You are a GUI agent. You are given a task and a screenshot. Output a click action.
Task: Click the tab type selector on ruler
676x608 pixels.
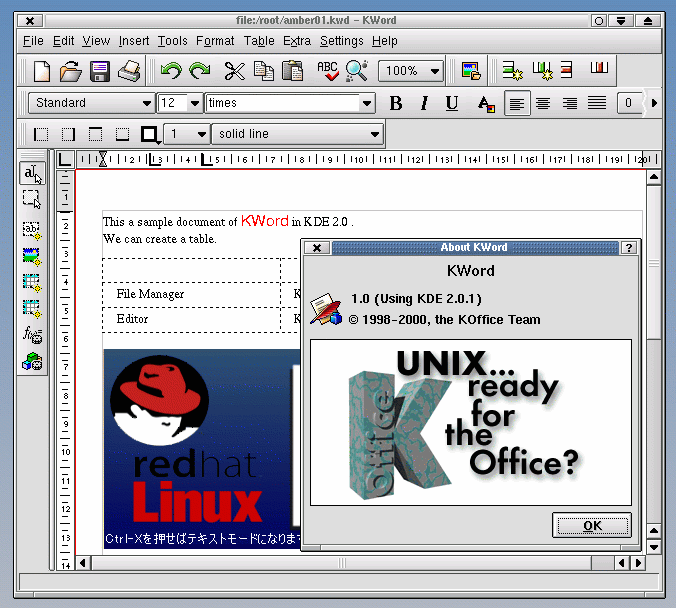65,159
